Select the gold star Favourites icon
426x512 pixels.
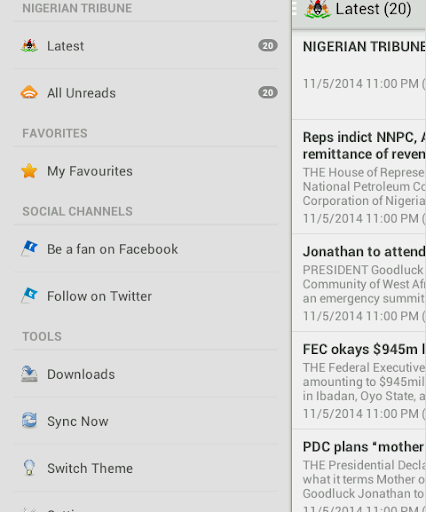[x=29, y=171]
